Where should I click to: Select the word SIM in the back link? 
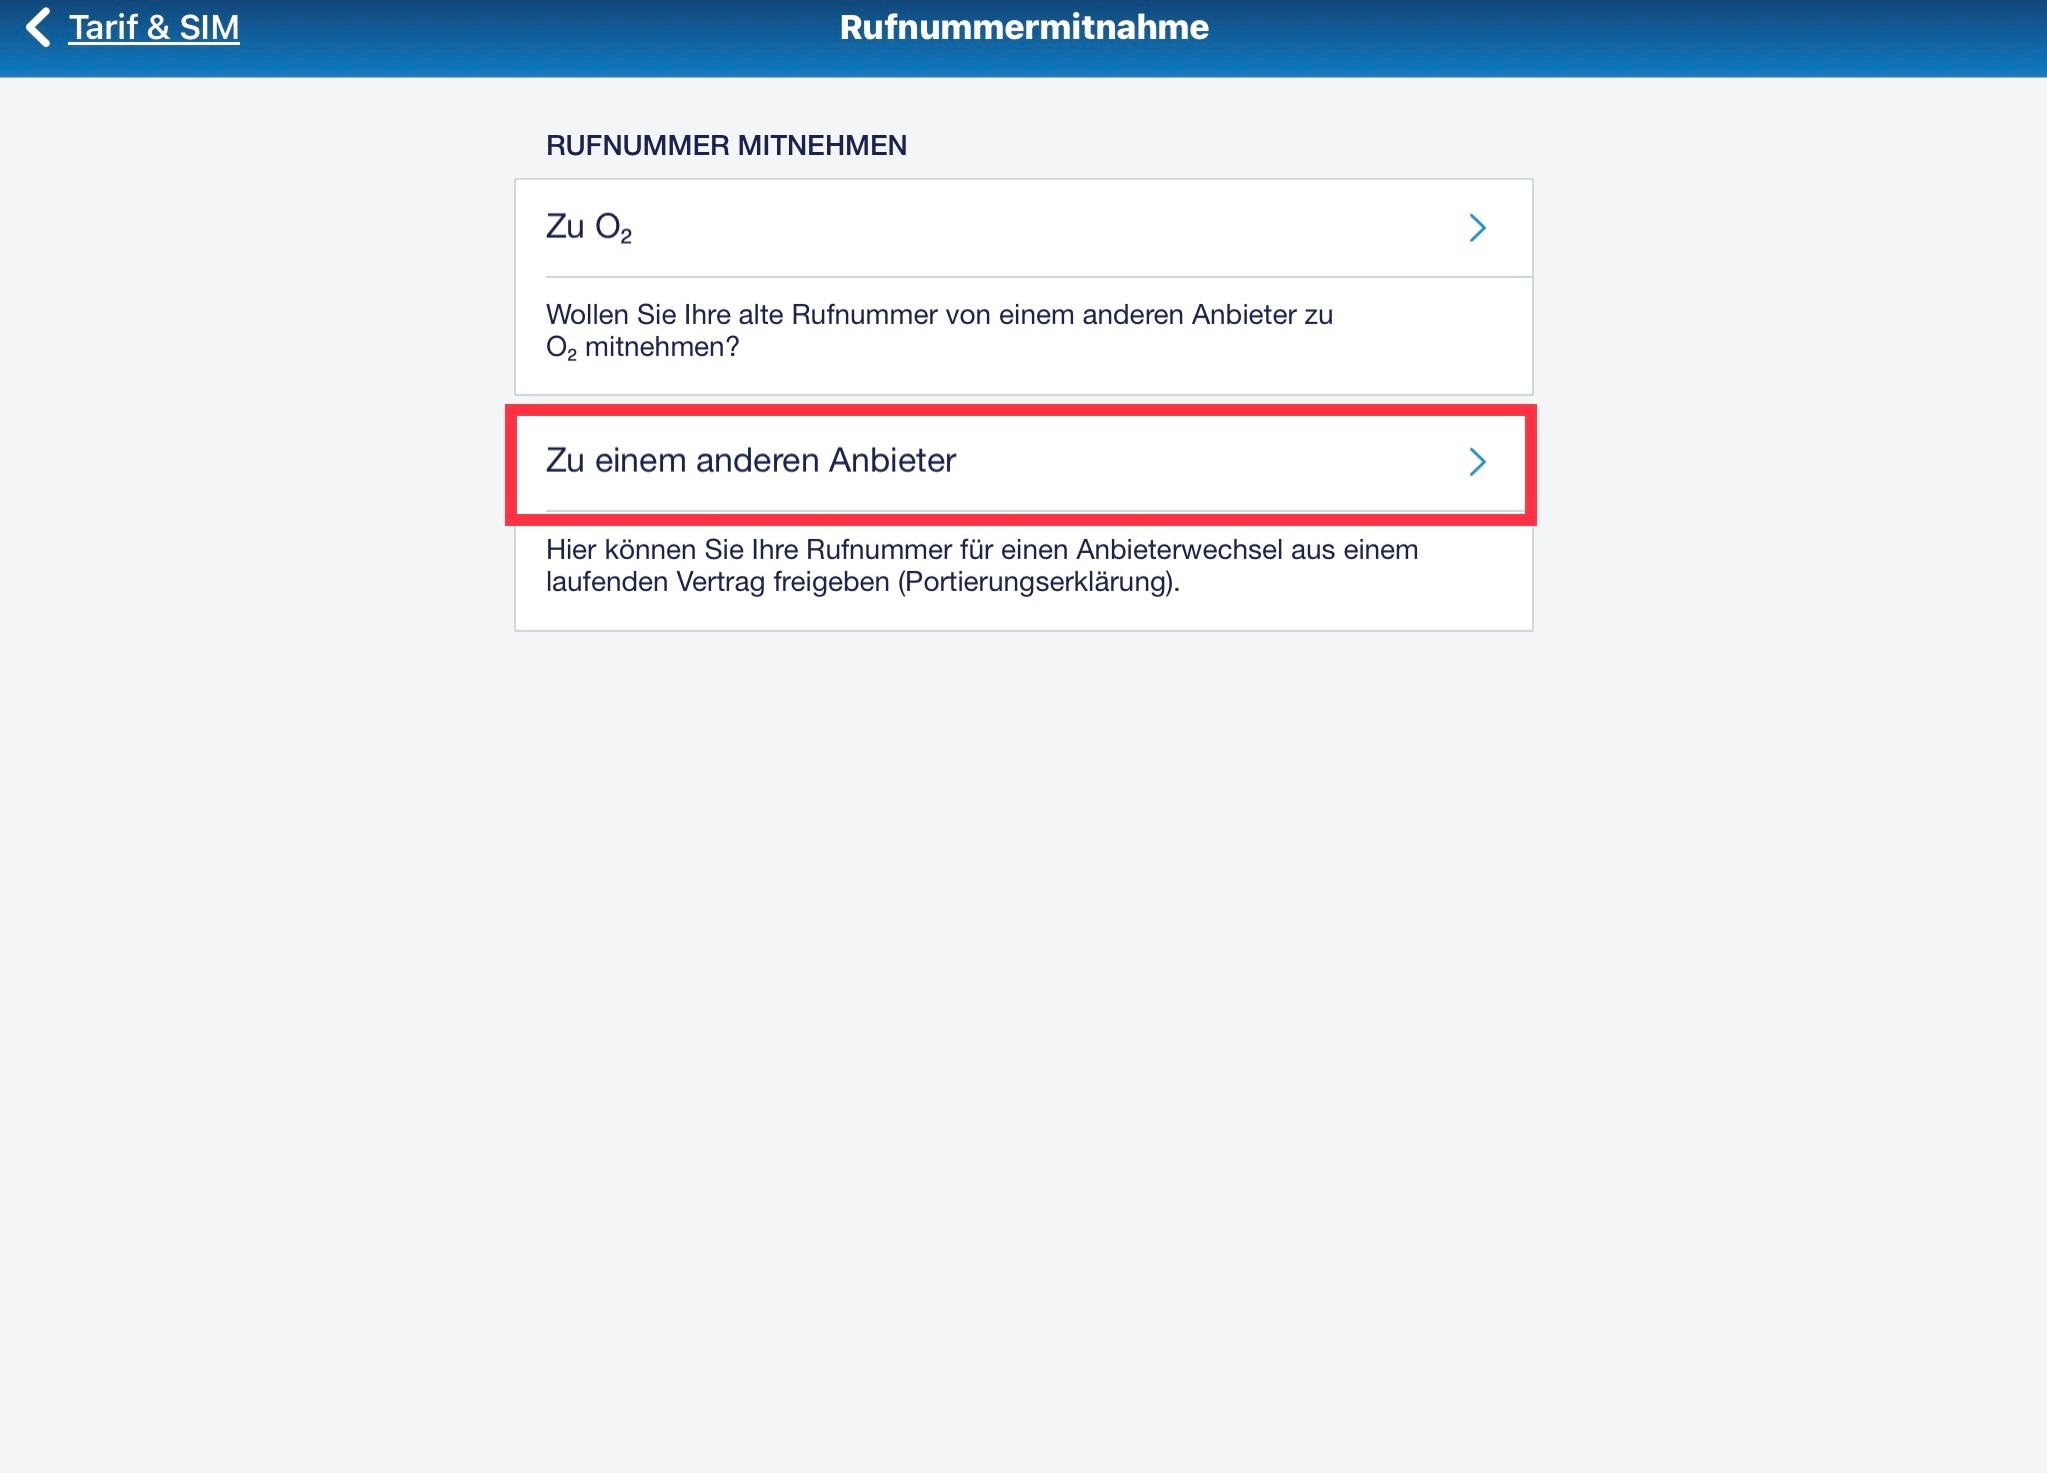(x=209, y=28)
